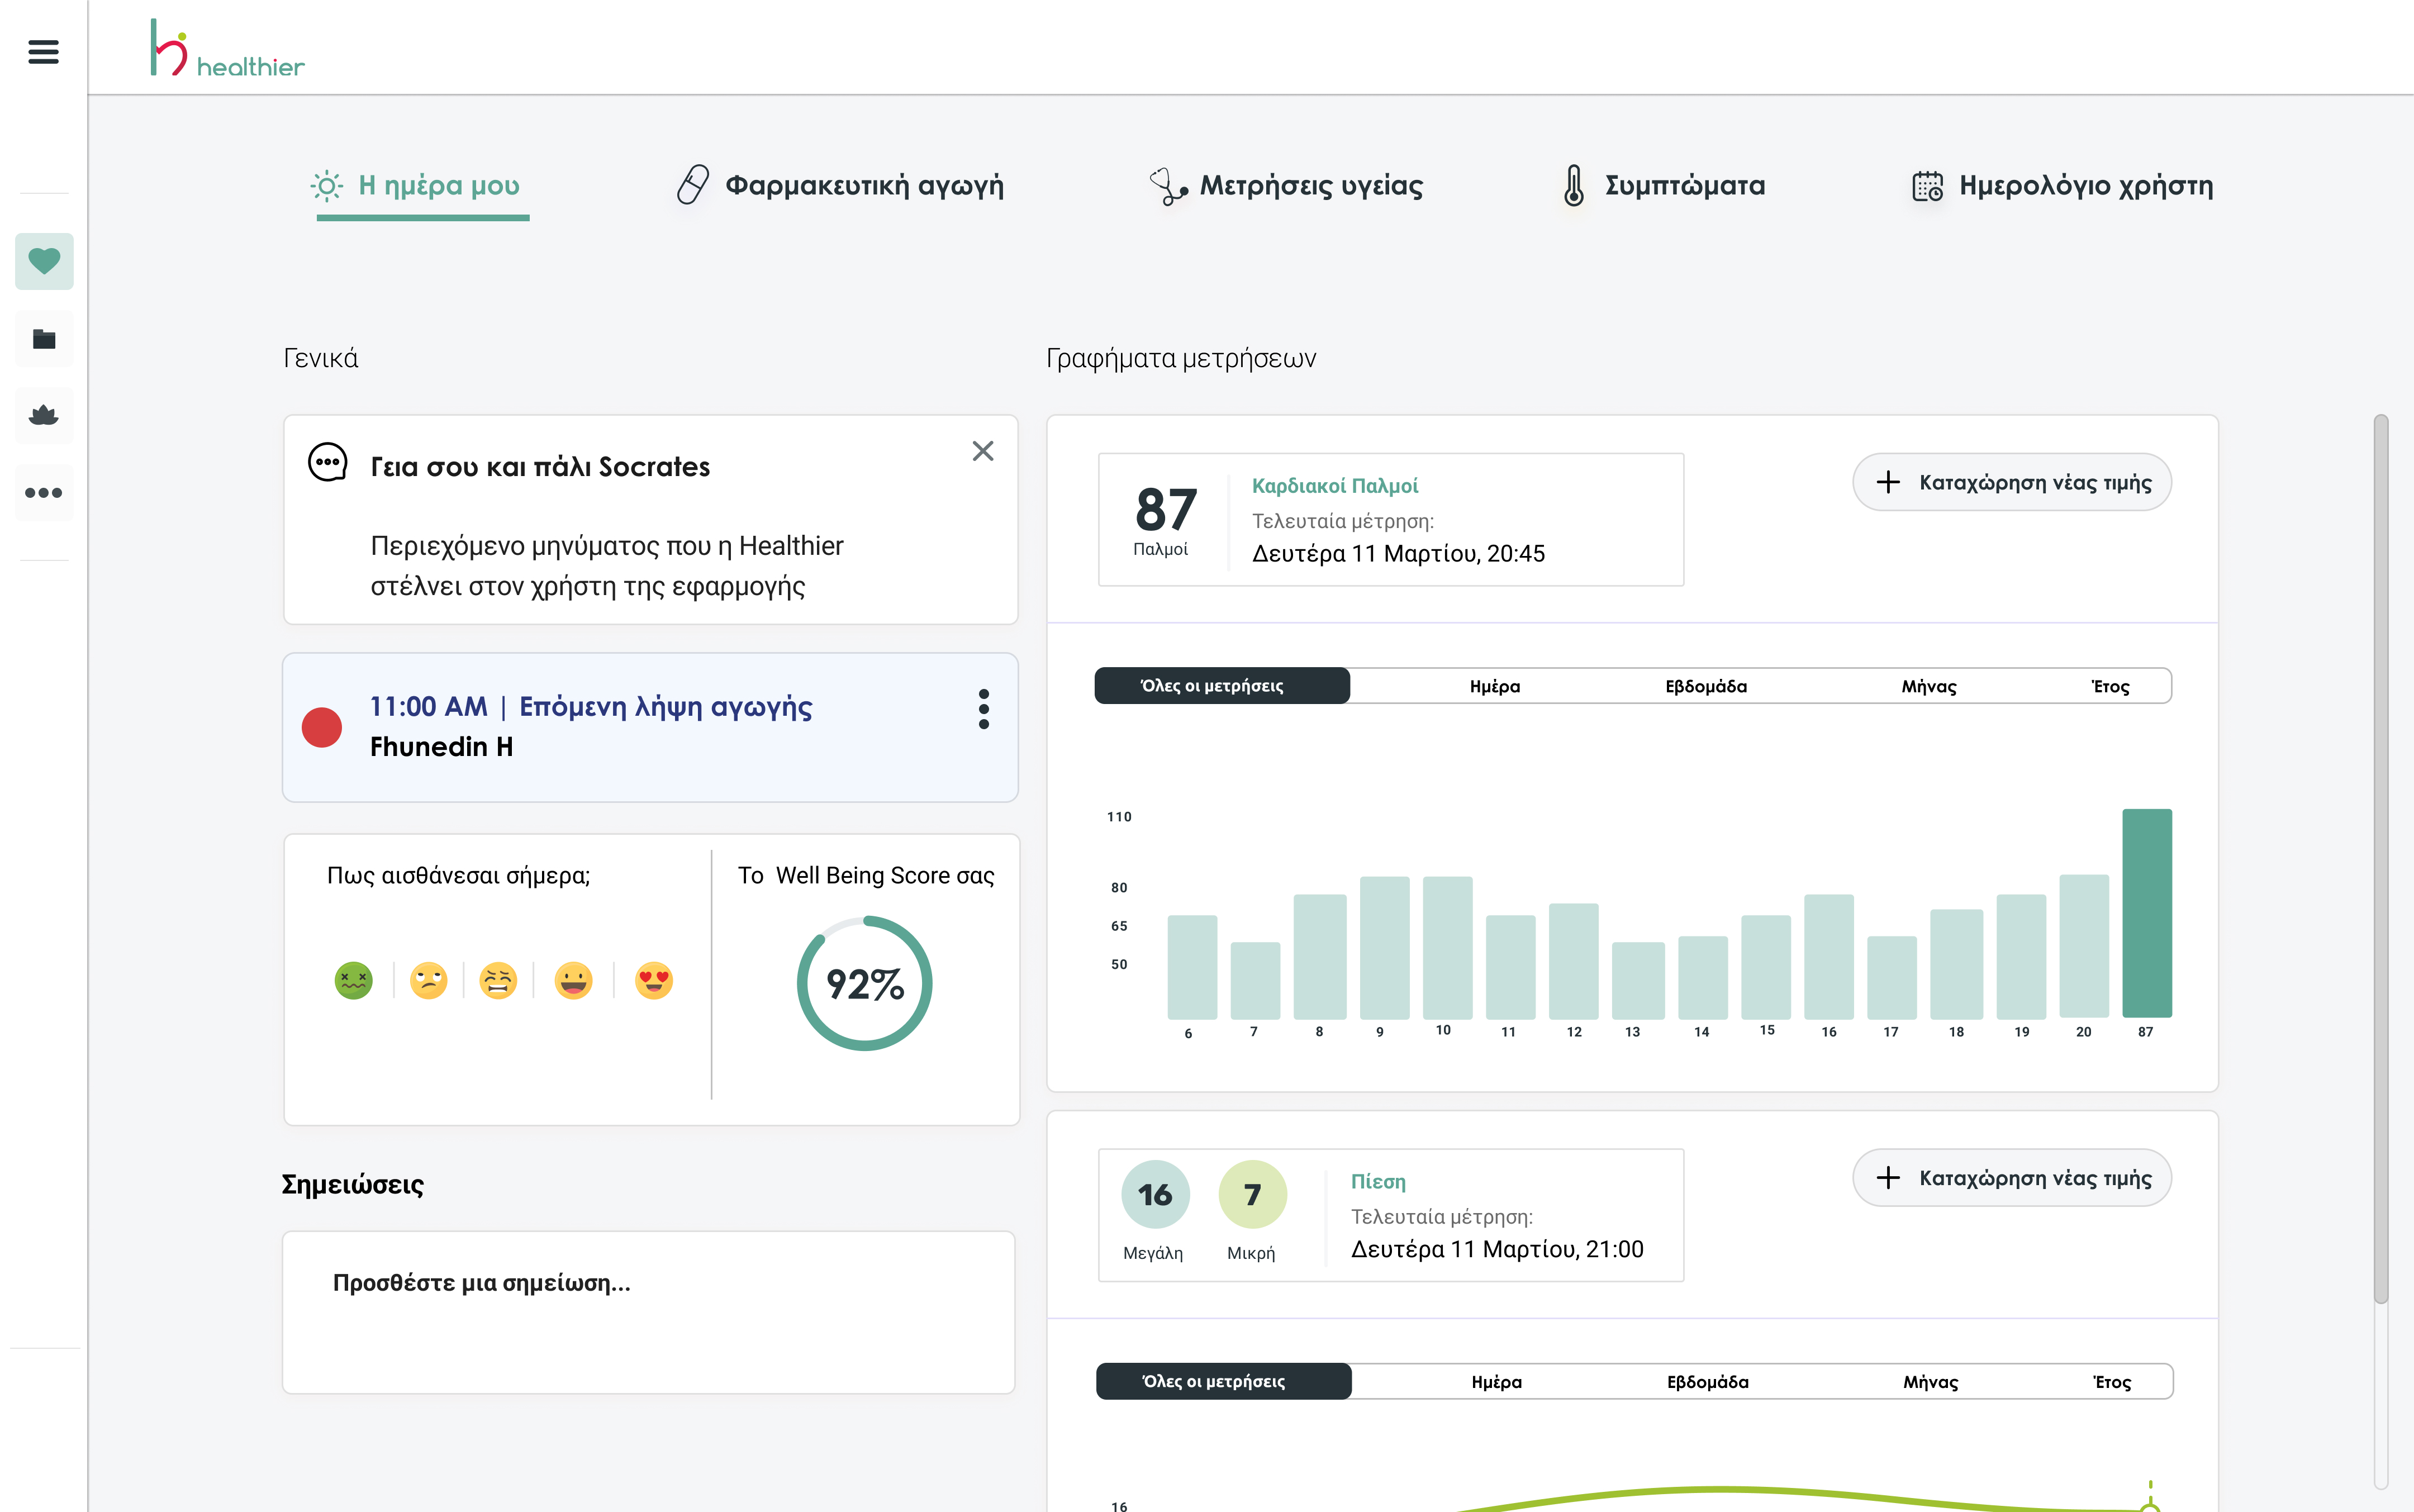Pick the sick green face emoji
The width and height of the screenshot is (2414, 1512).
point(353,980)
